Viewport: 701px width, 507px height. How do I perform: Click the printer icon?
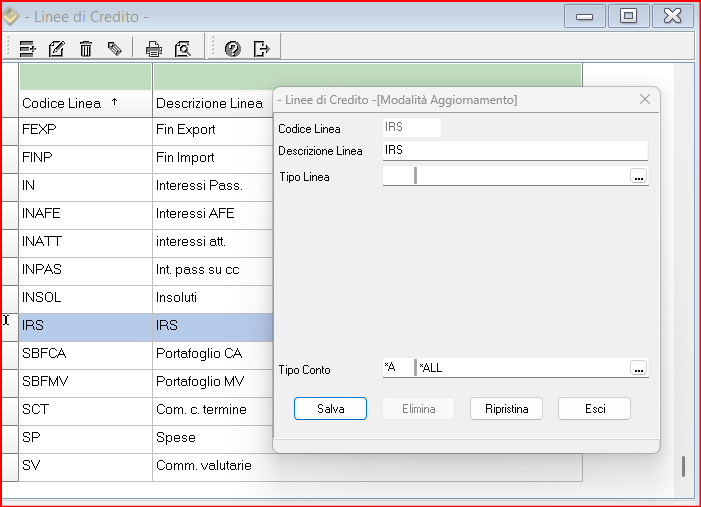click(153, 48)
